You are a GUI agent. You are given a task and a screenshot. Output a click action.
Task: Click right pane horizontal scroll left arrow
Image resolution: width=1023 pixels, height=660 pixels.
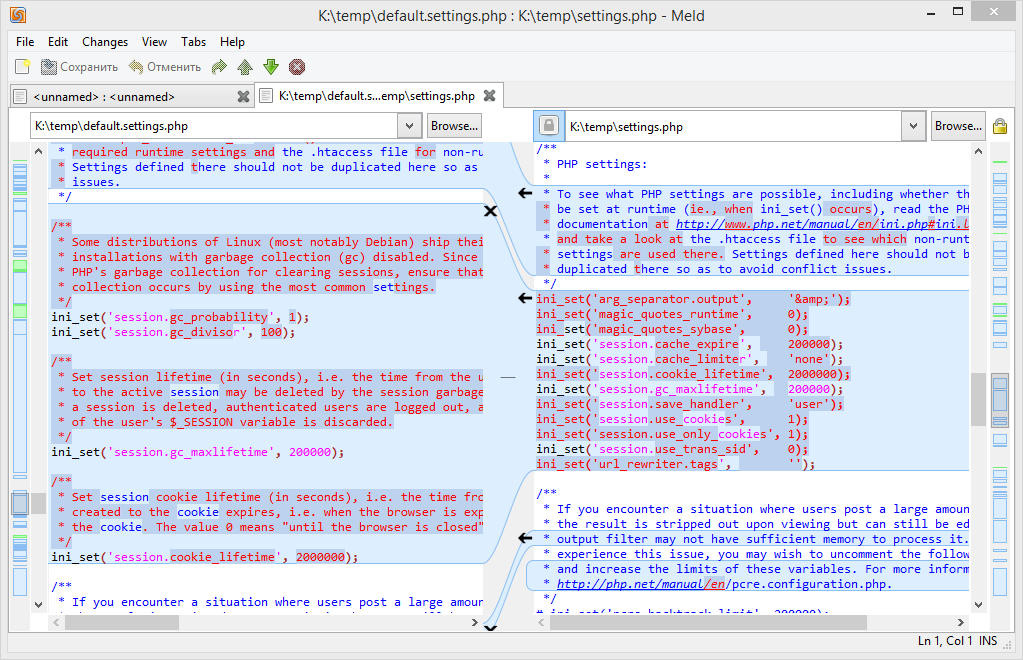pyautogui.click(x=541, y=623)
